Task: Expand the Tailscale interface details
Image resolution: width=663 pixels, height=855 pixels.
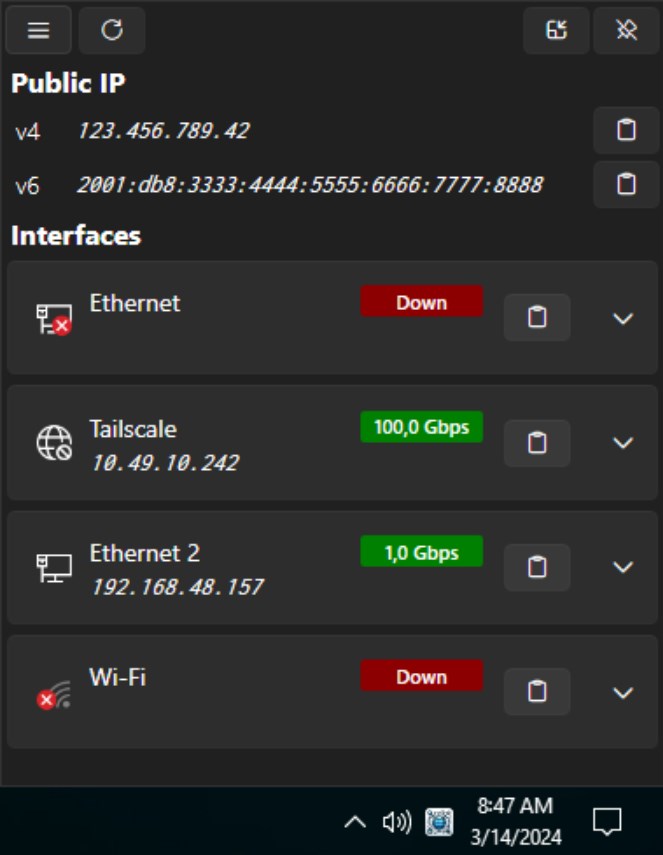Action: [x=621, y=443]
